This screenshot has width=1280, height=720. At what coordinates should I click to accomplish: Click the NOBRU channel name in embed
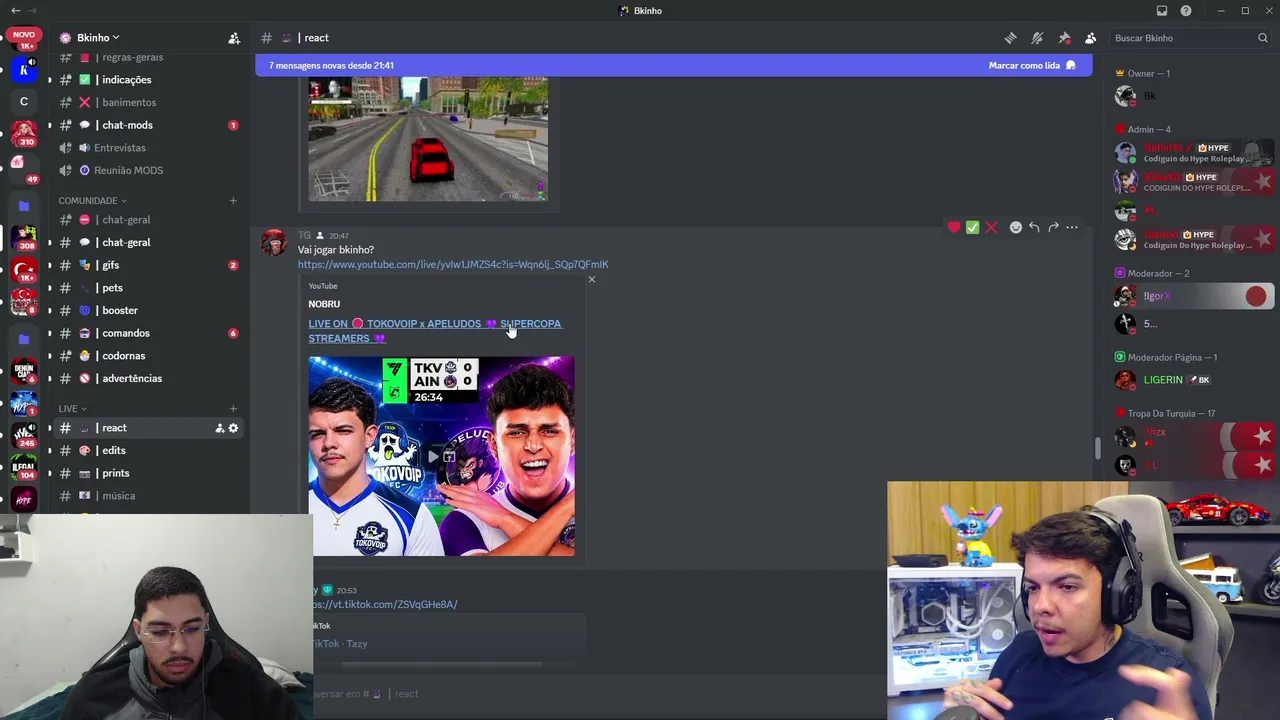tap(324, 304)
